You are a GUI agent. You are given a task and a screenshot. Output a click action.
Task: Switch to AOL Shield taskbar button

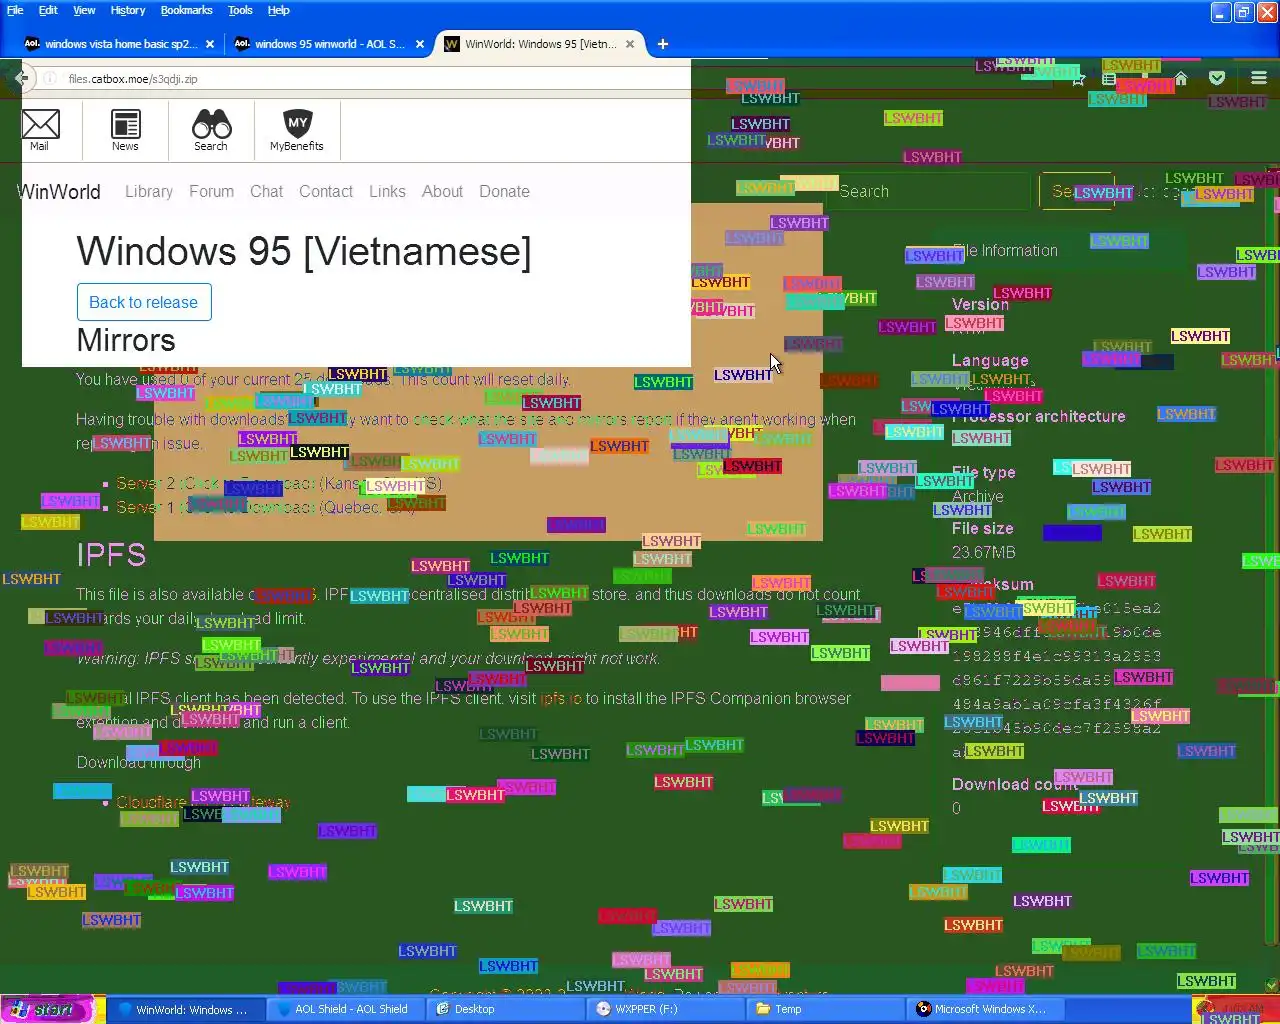click(x=345, y=1009)
